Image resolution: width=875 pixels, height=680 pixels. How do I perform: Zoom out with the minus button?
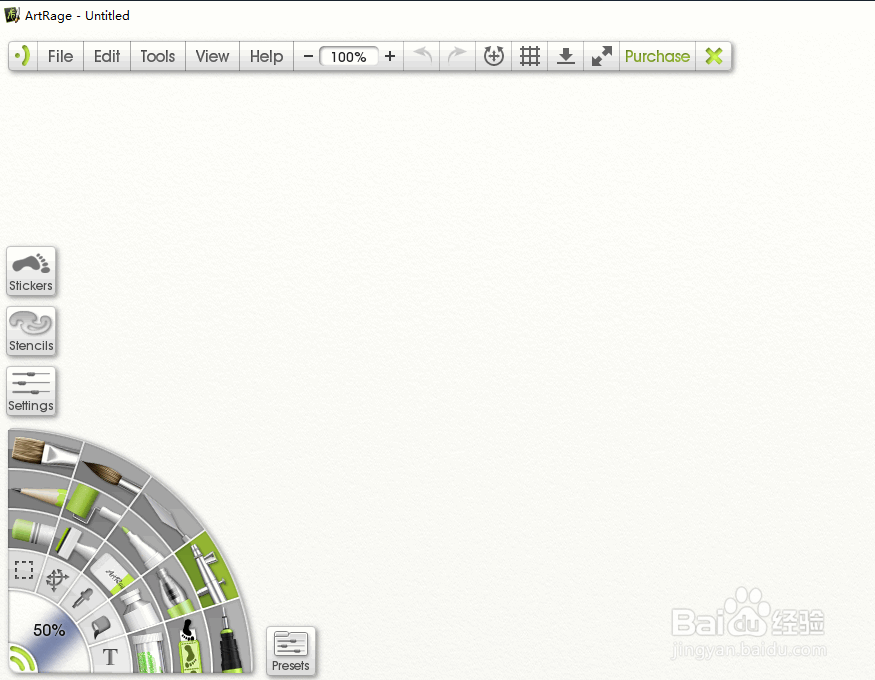(308, 56)
